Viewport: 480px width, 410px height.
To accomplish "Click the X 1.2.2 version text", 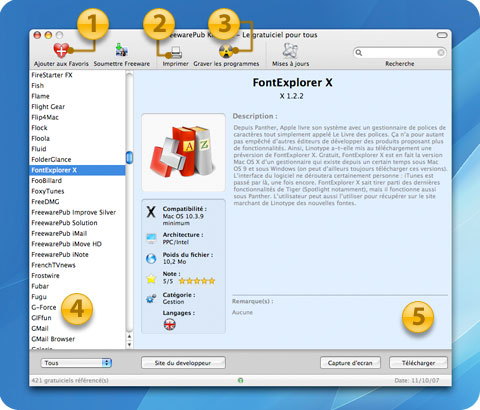I will (x=292, y=96).
